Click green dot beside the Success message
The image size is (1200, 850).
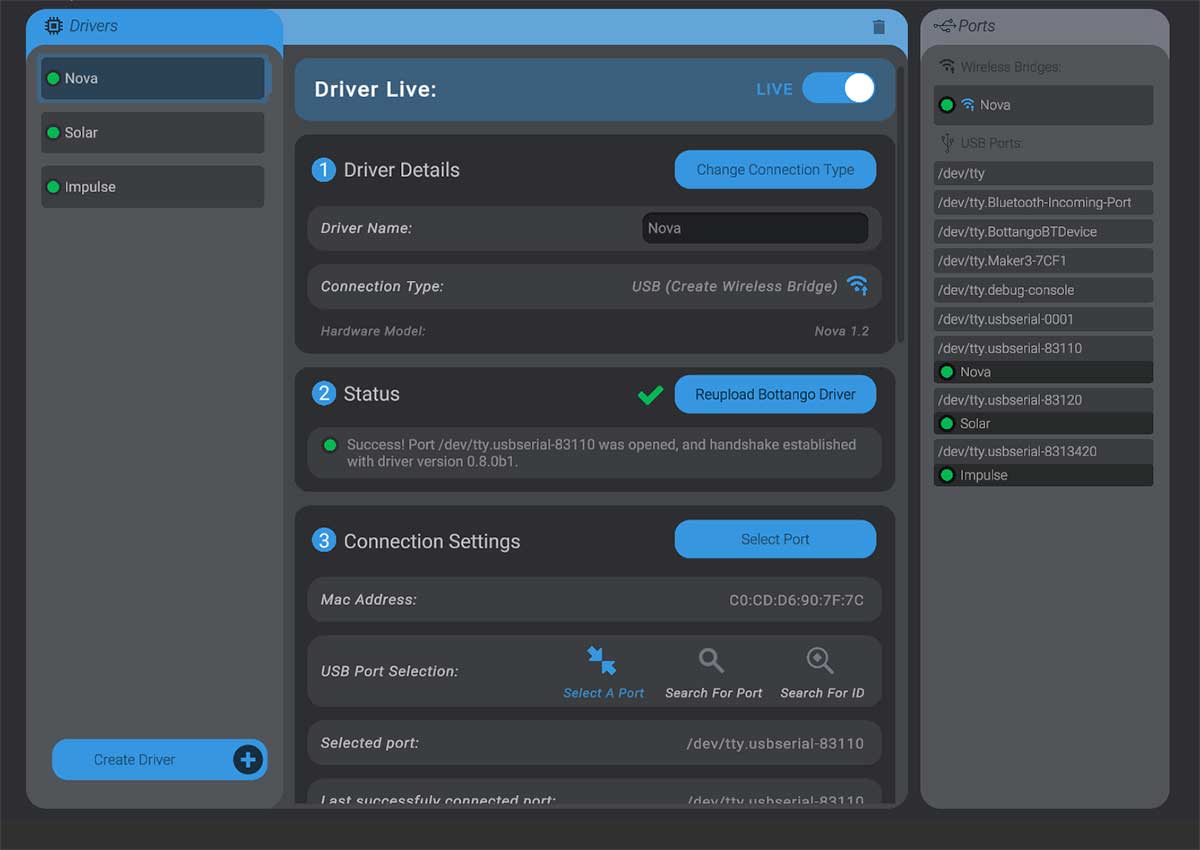pyautogui.click(x=329, y=445)
